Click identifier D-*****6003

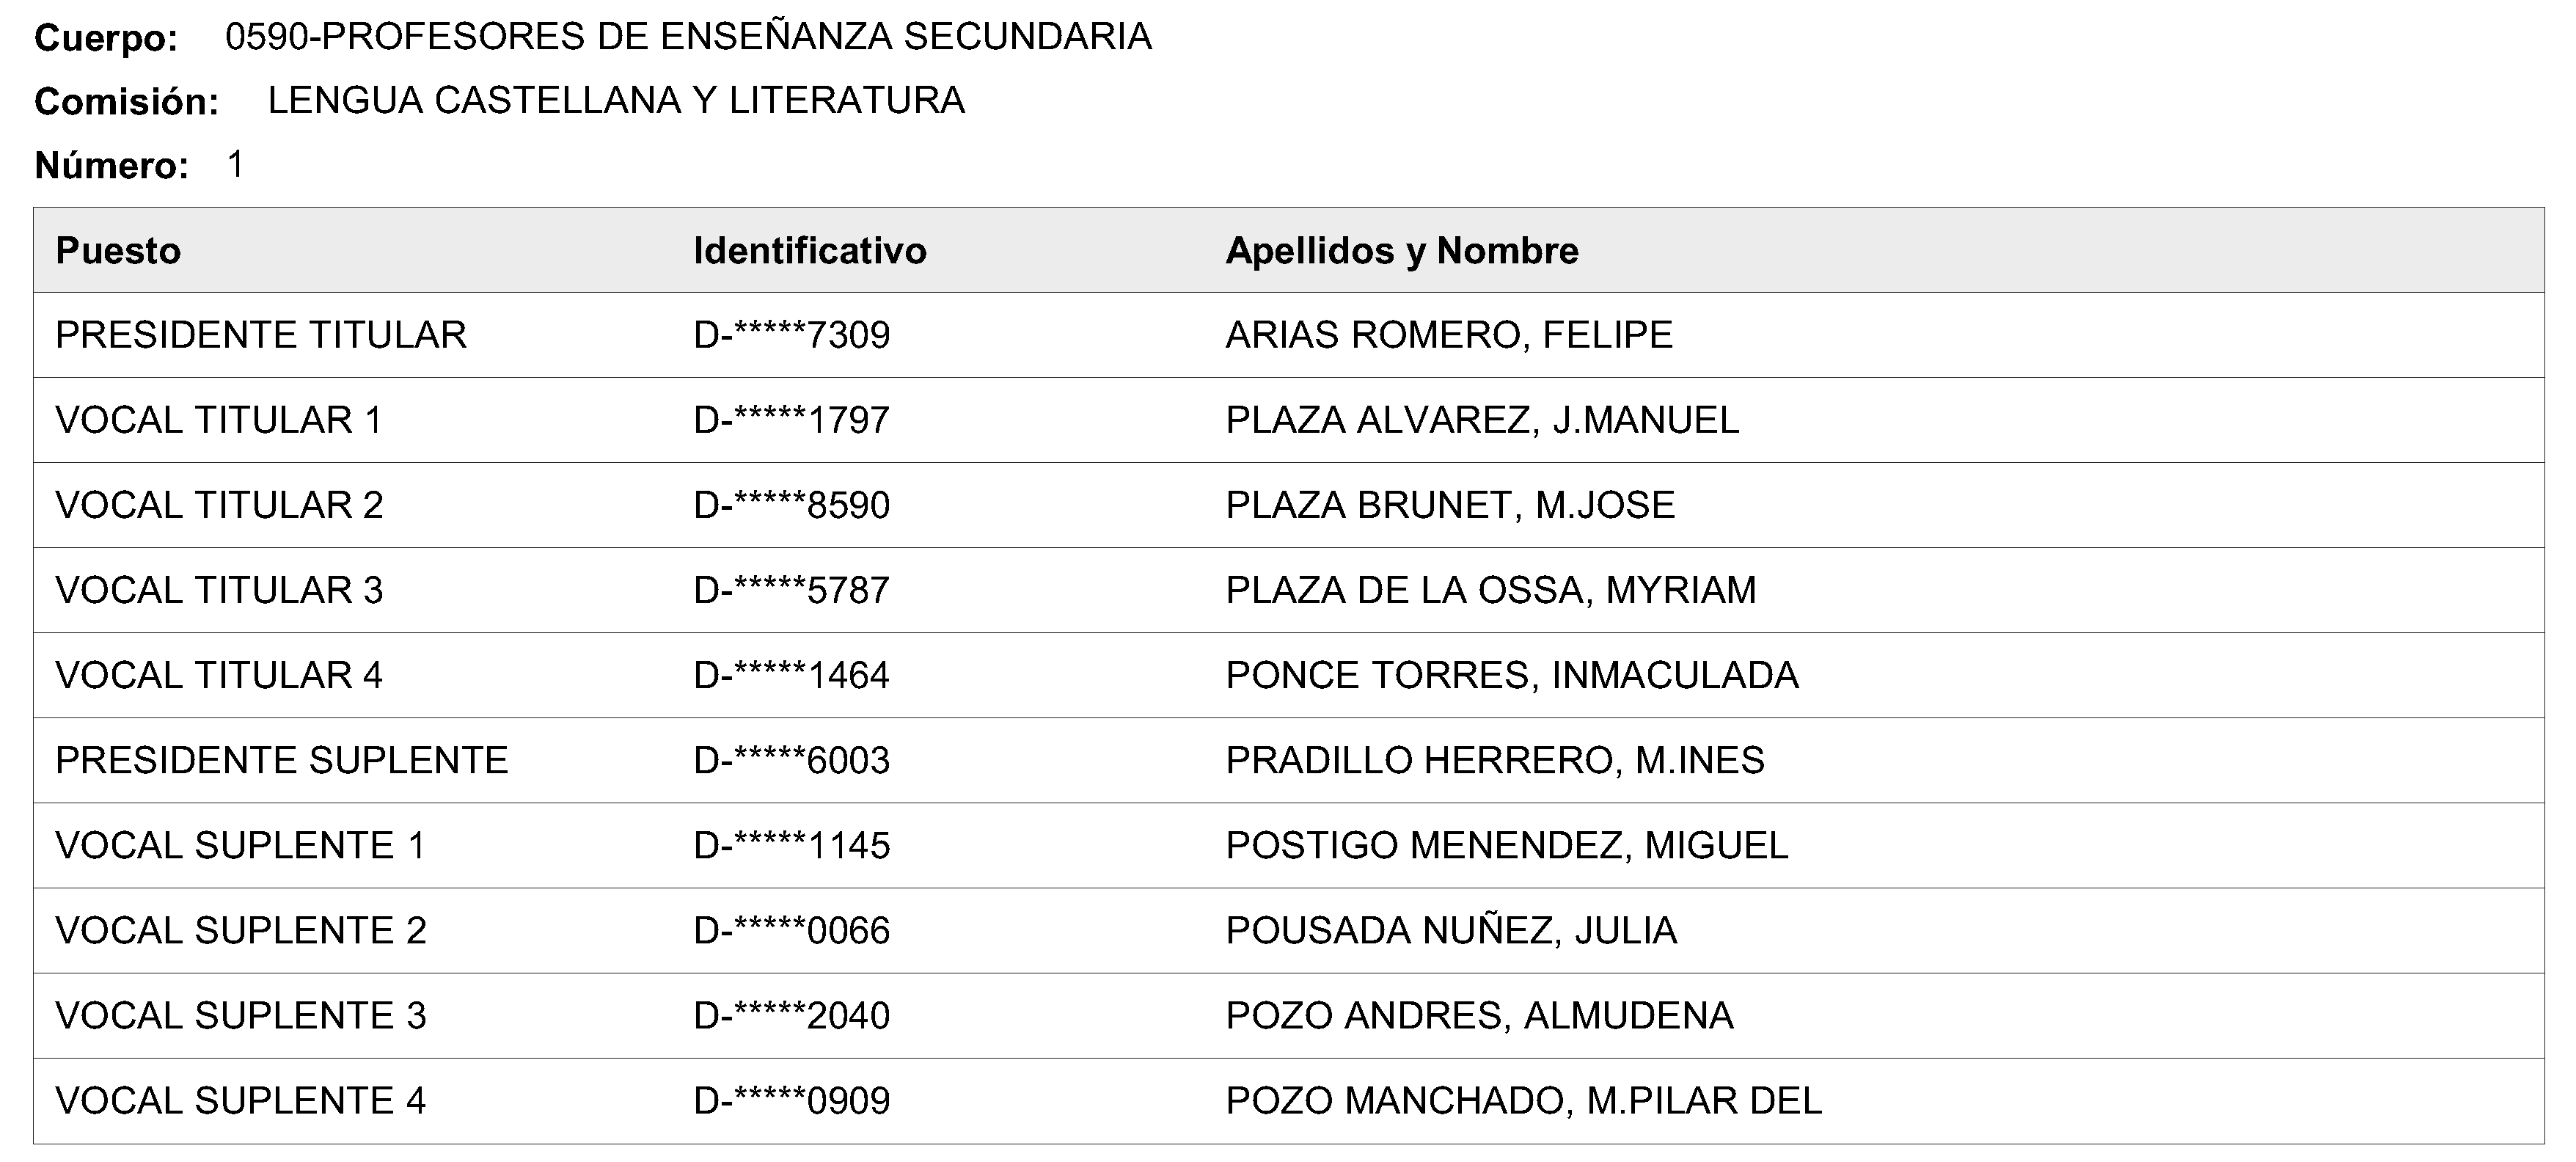[791, 760]
